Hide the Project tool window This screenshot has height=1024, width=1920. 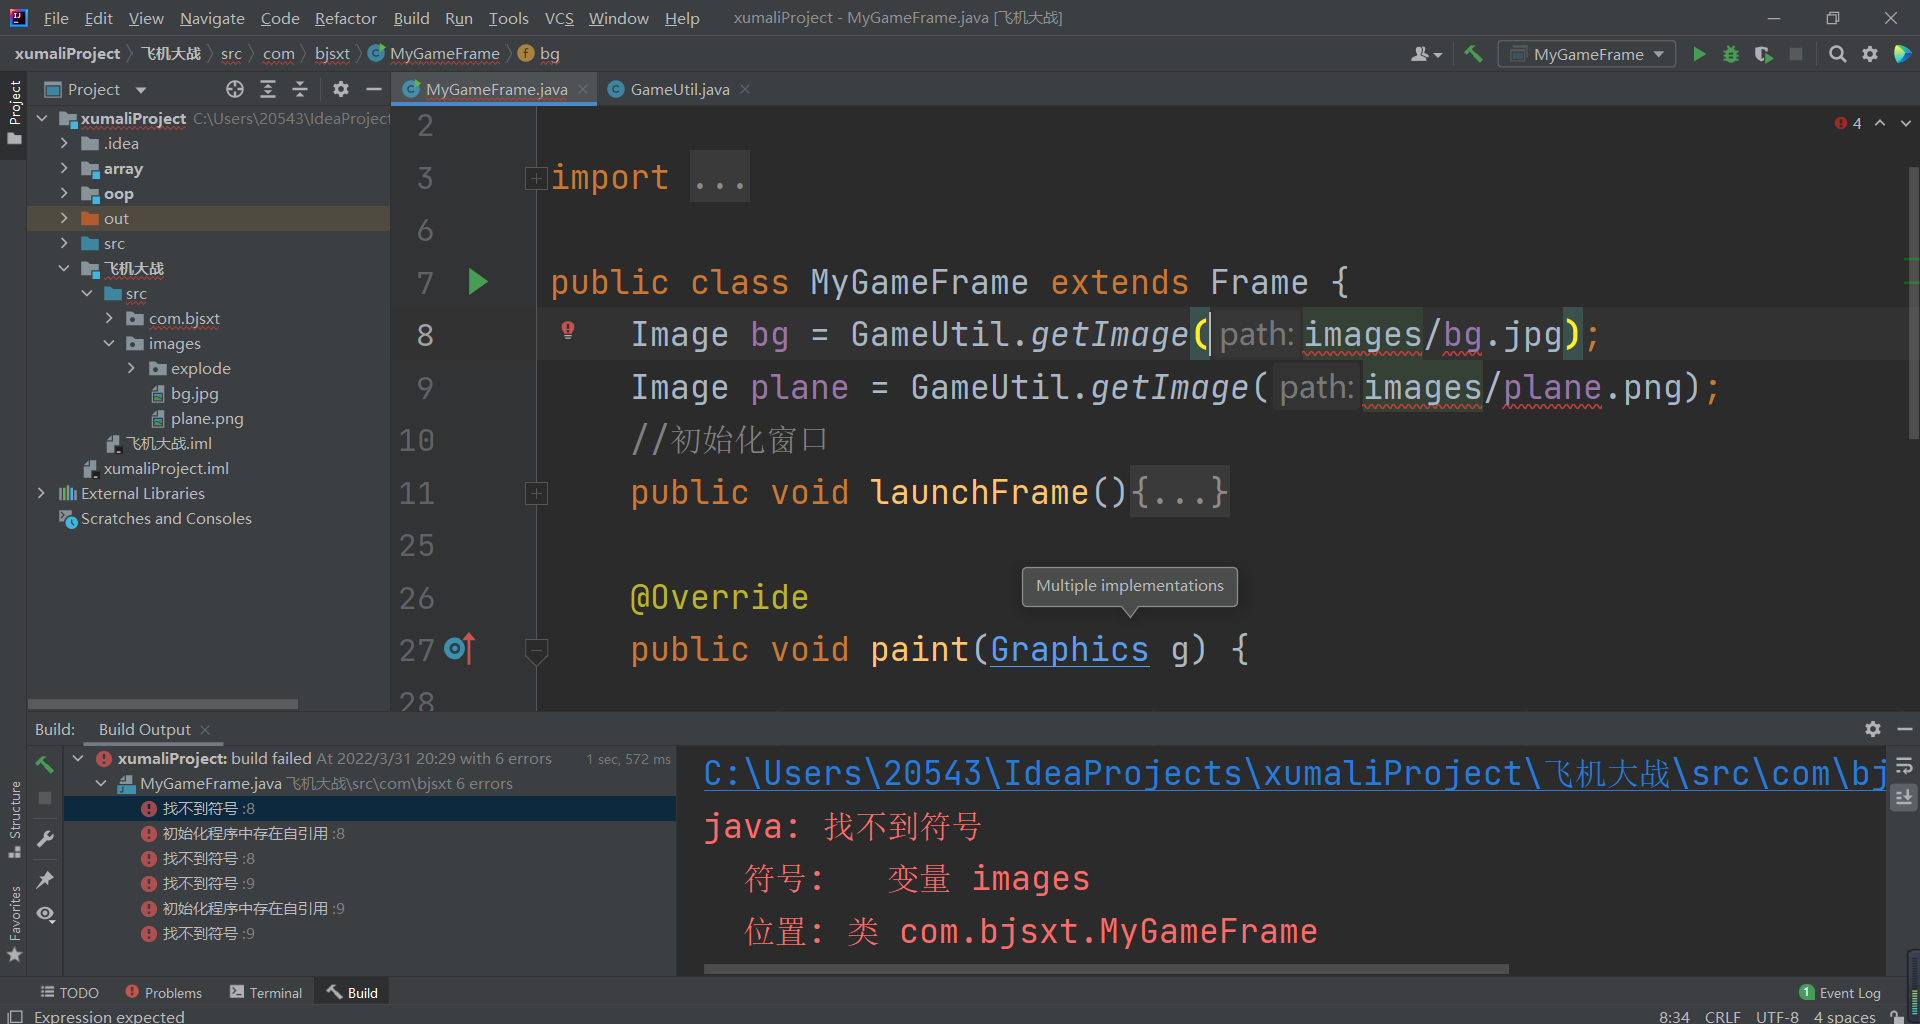[x=374, y=89]
